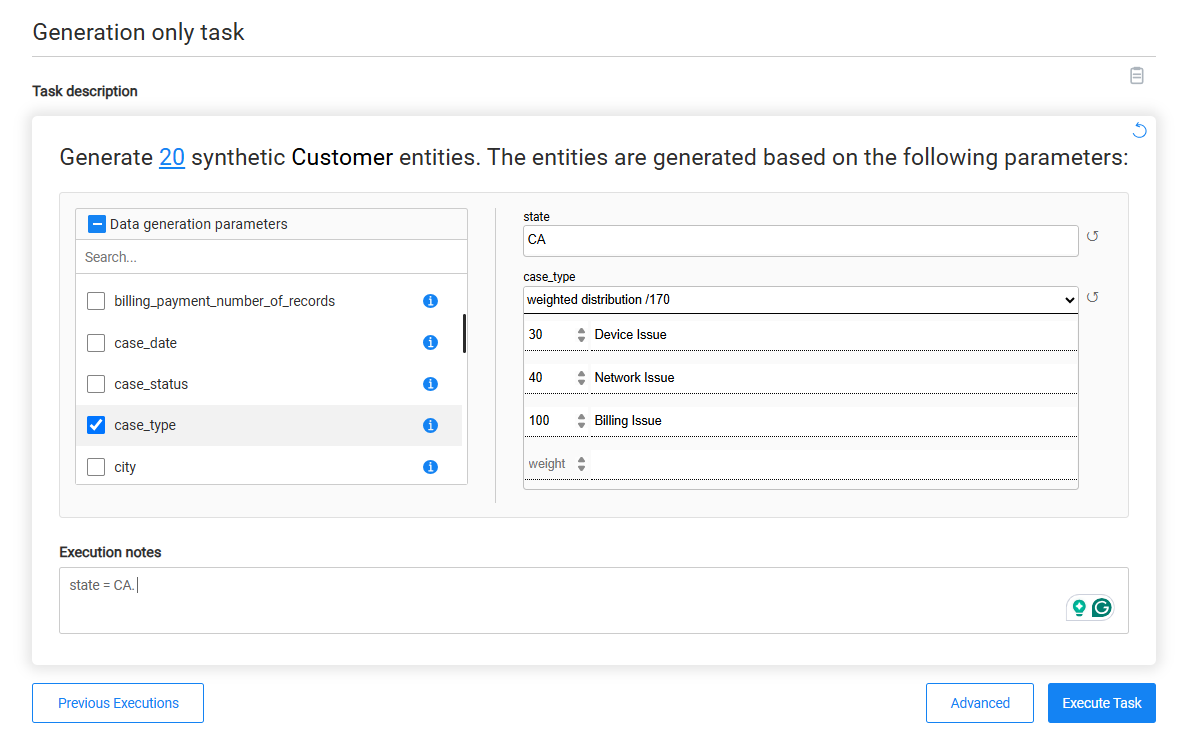
Task: Focus the parameters Search field
Action: click(x=272, y=257)
